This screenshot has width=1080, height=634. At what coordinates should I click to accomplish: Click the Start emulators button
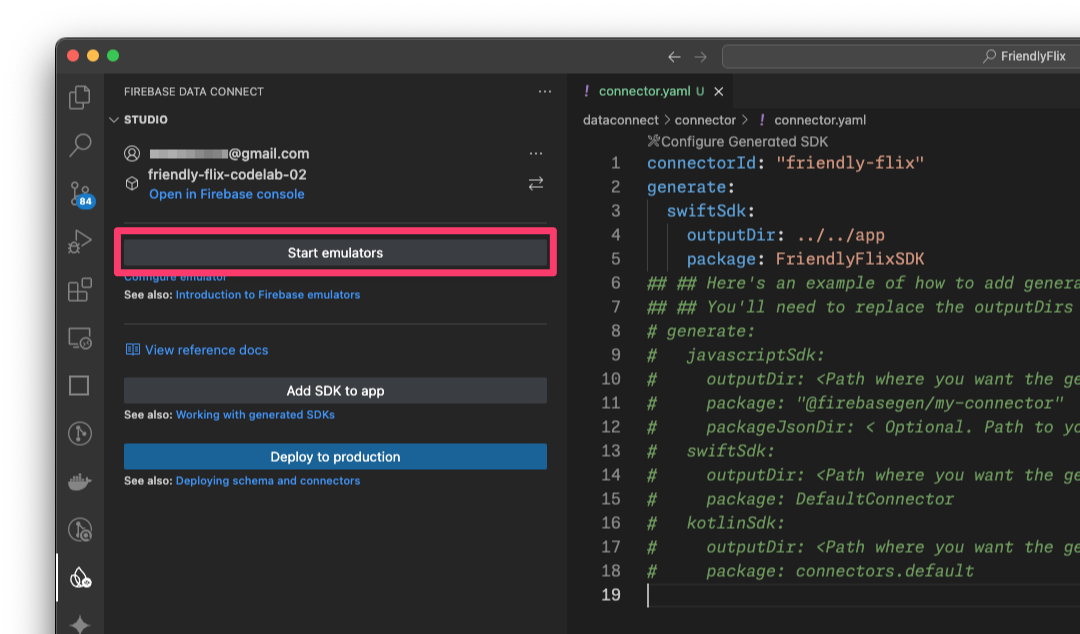click(x=335, y=253)
